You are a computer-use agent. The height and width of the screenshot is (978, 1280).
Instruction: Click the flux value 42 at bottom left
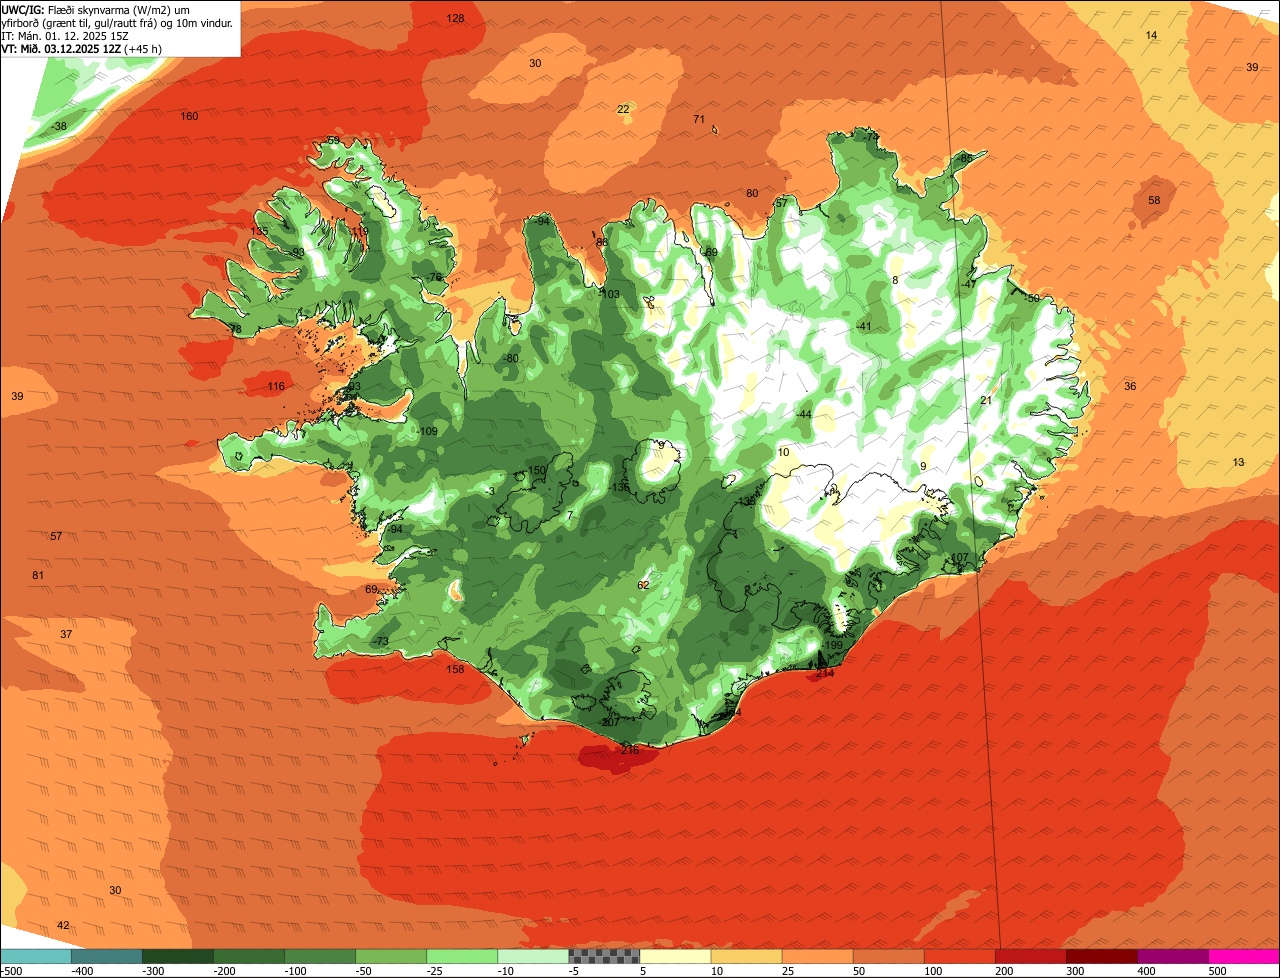[63, 925]
